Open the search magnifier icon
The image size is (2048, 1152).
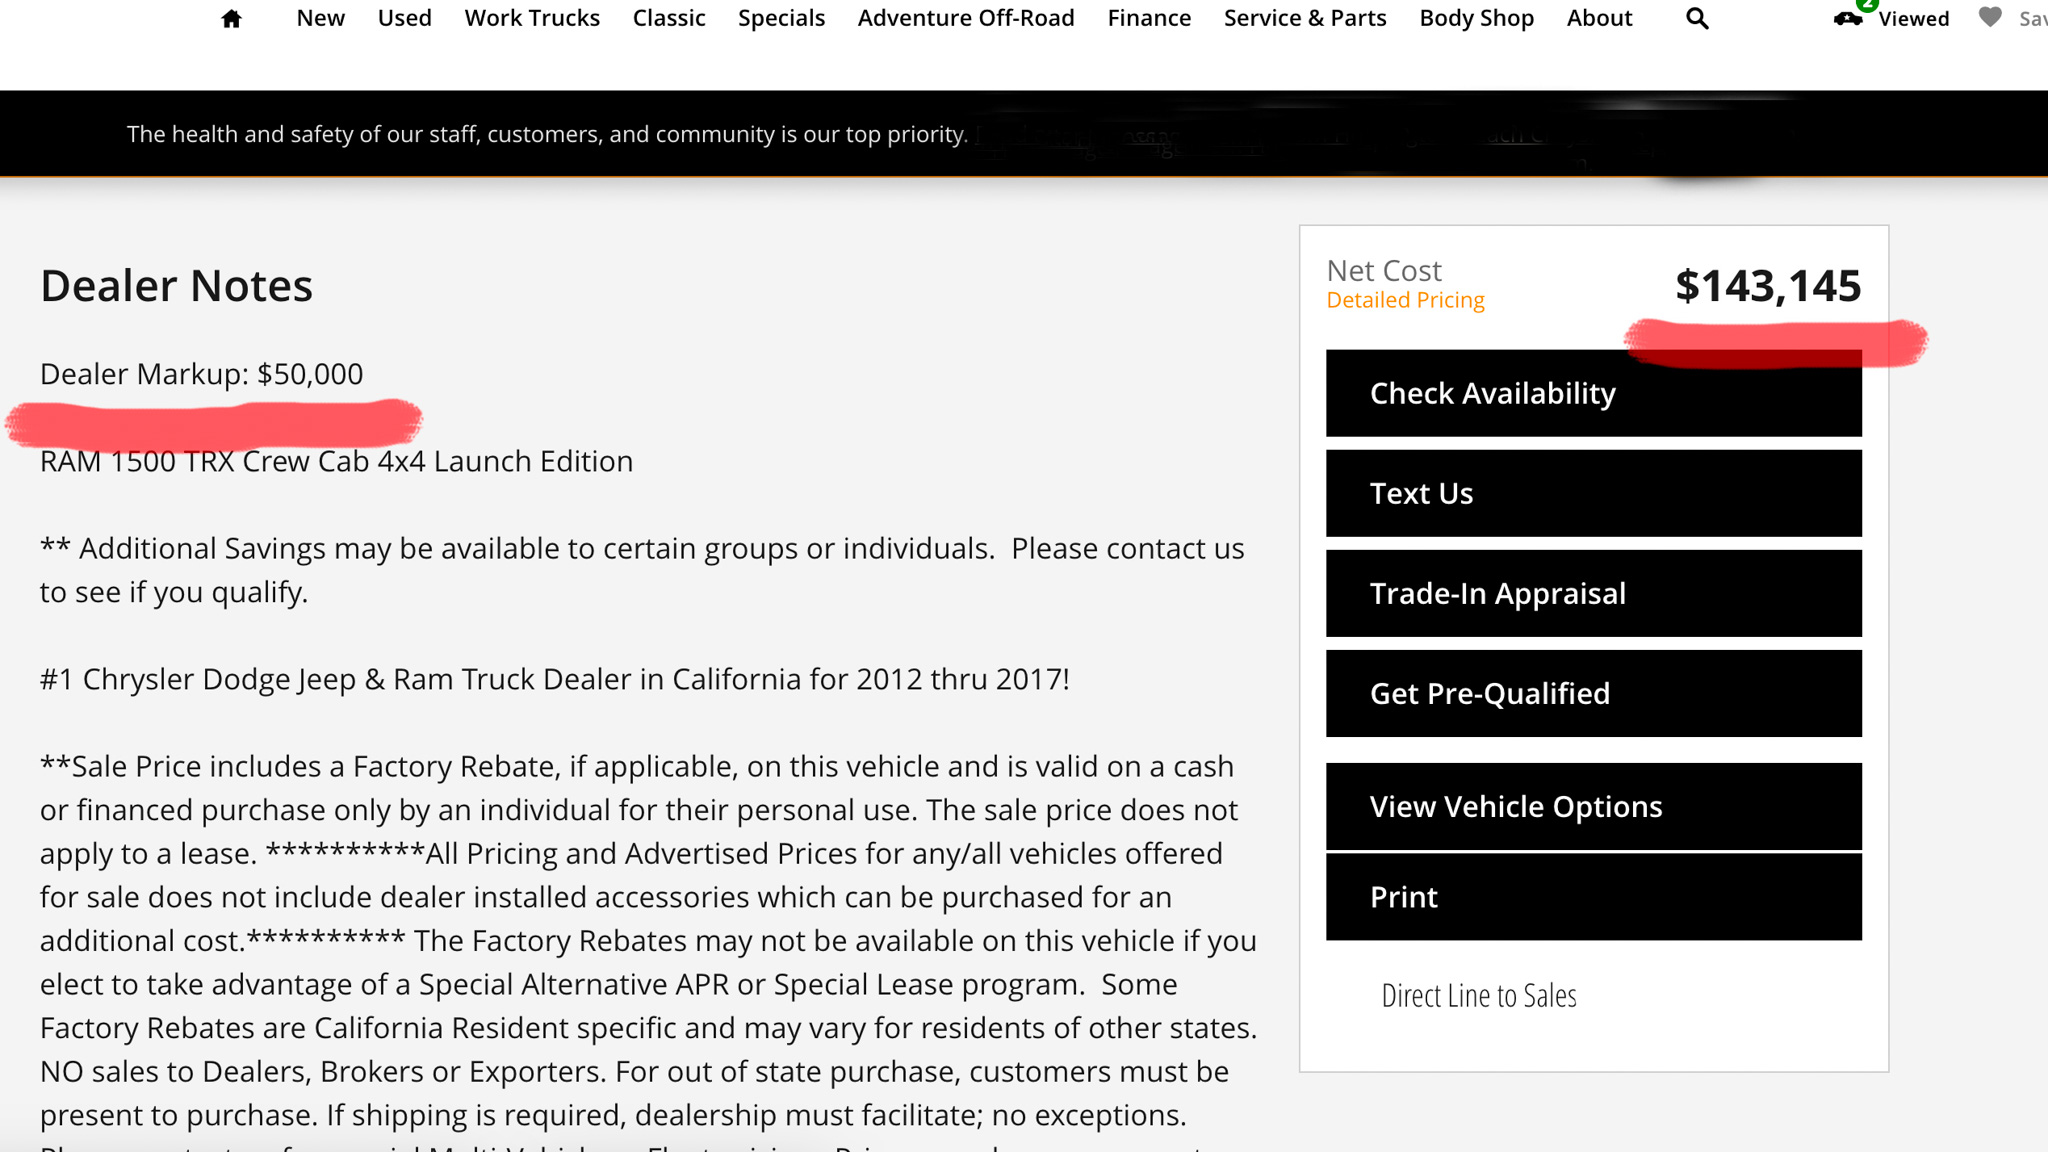(1696, 19)
